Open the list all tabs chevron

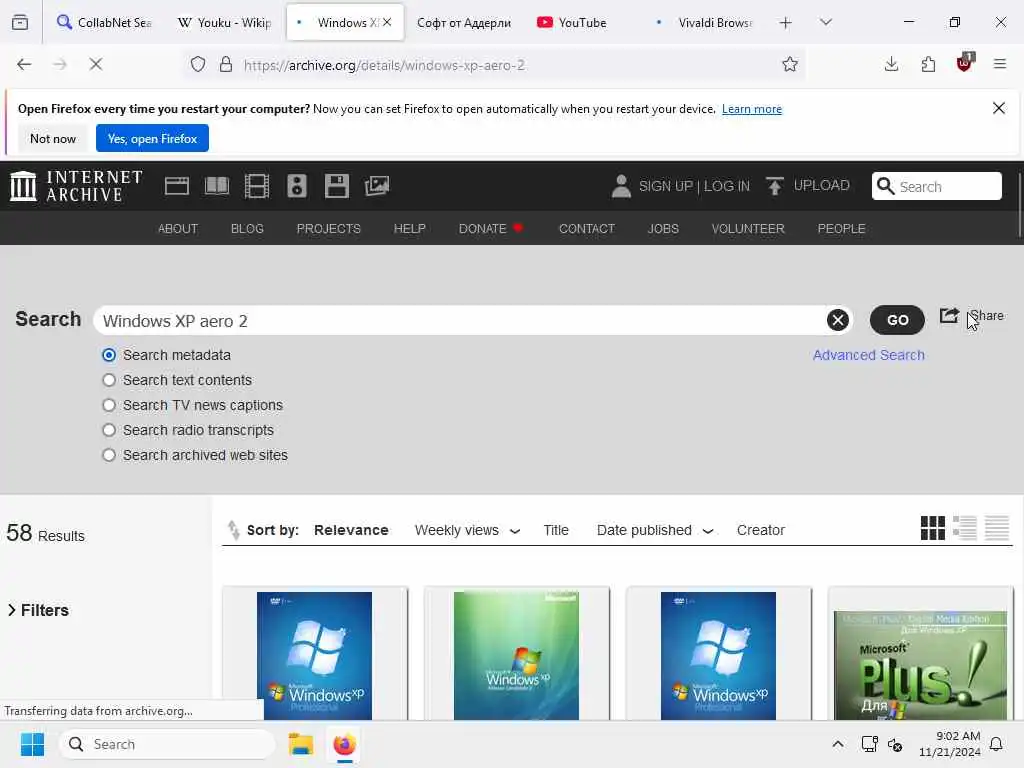point(826,23)
